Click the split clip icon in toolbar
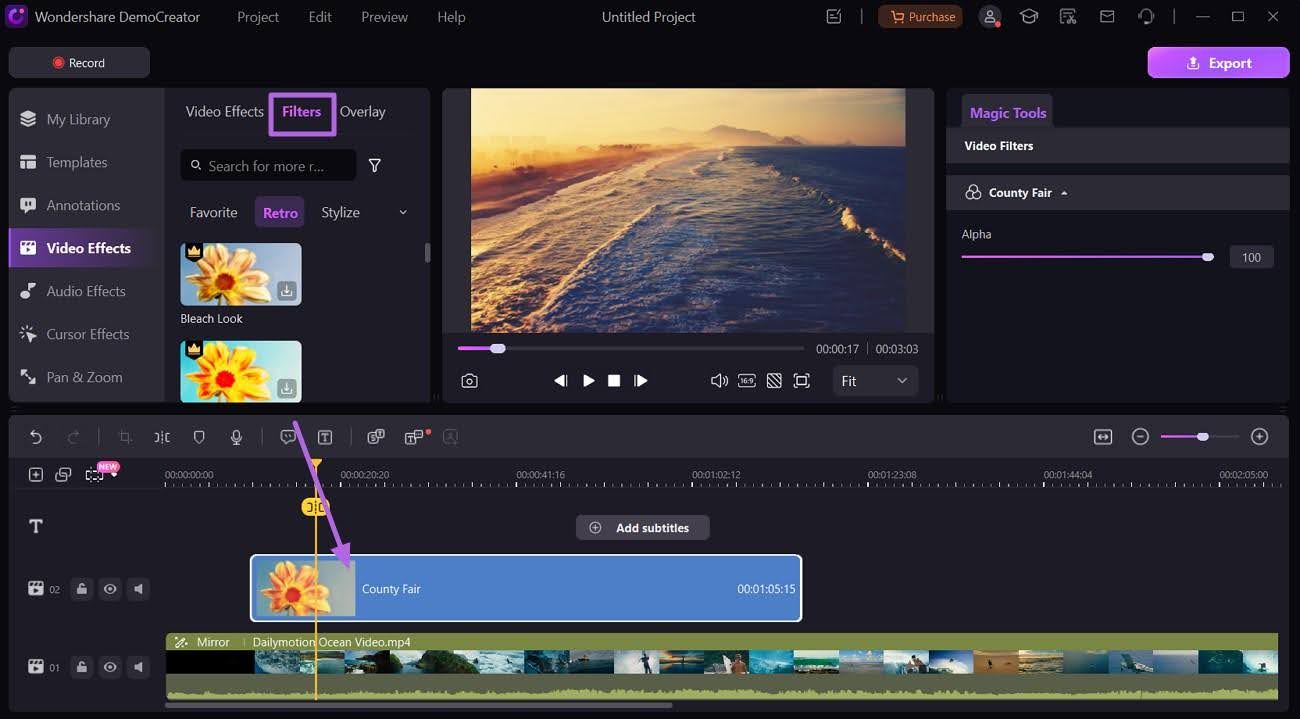Screen dimensions: 1300x719 coord(162,437)
